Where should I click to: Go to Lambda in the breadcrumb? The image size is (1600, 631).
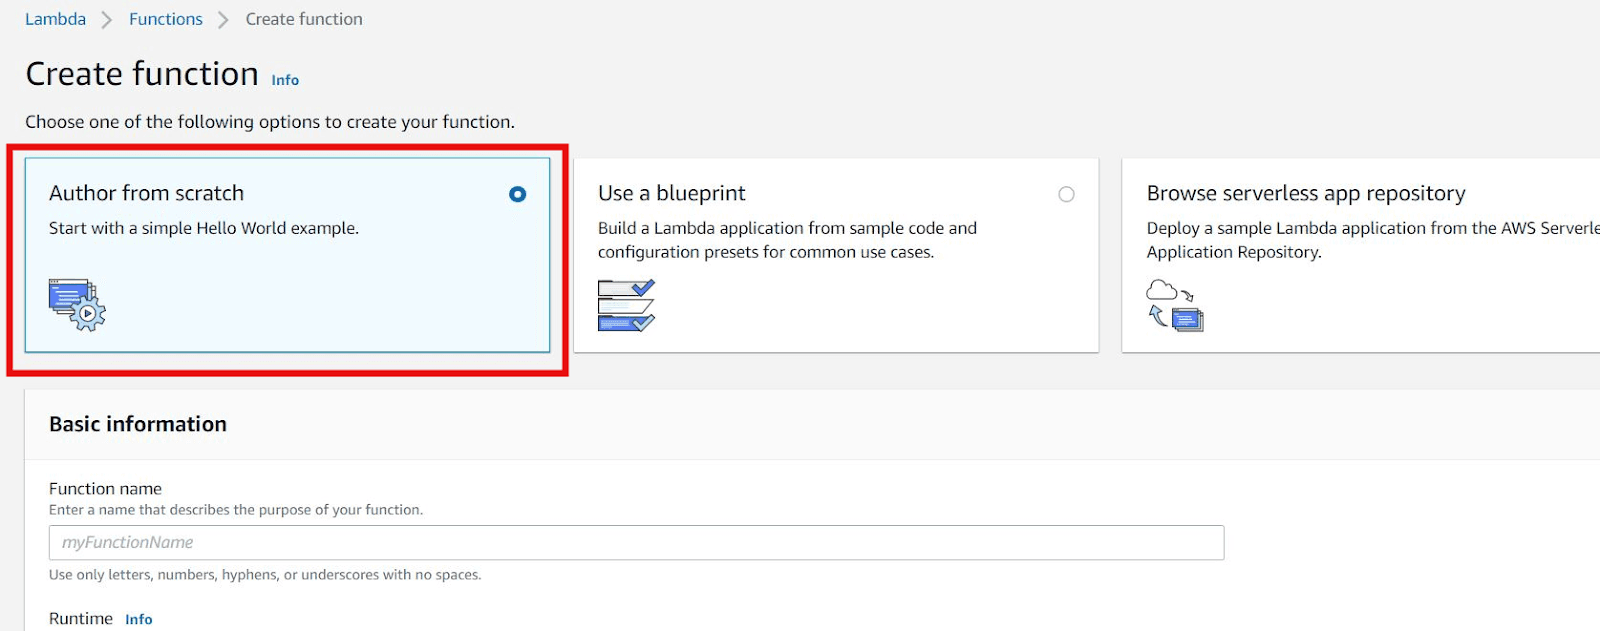(x=55, y=19)
